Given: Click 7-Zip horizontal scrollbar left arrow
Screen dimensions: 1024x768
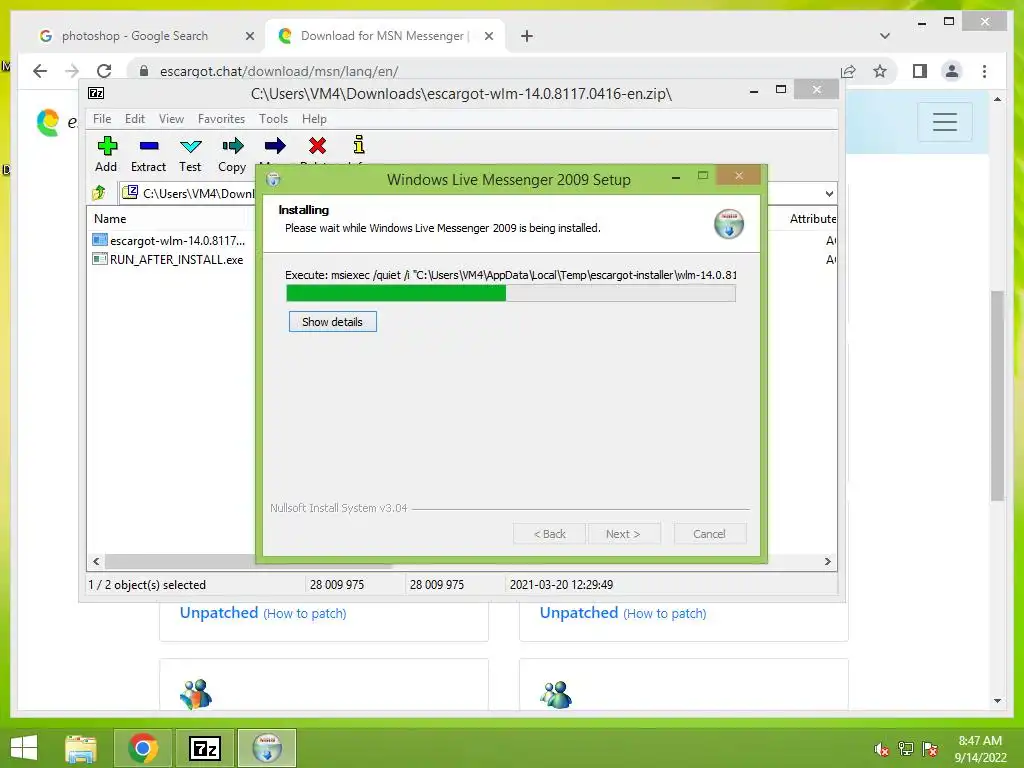Looking at the screenshot, I should click(96, 561).
